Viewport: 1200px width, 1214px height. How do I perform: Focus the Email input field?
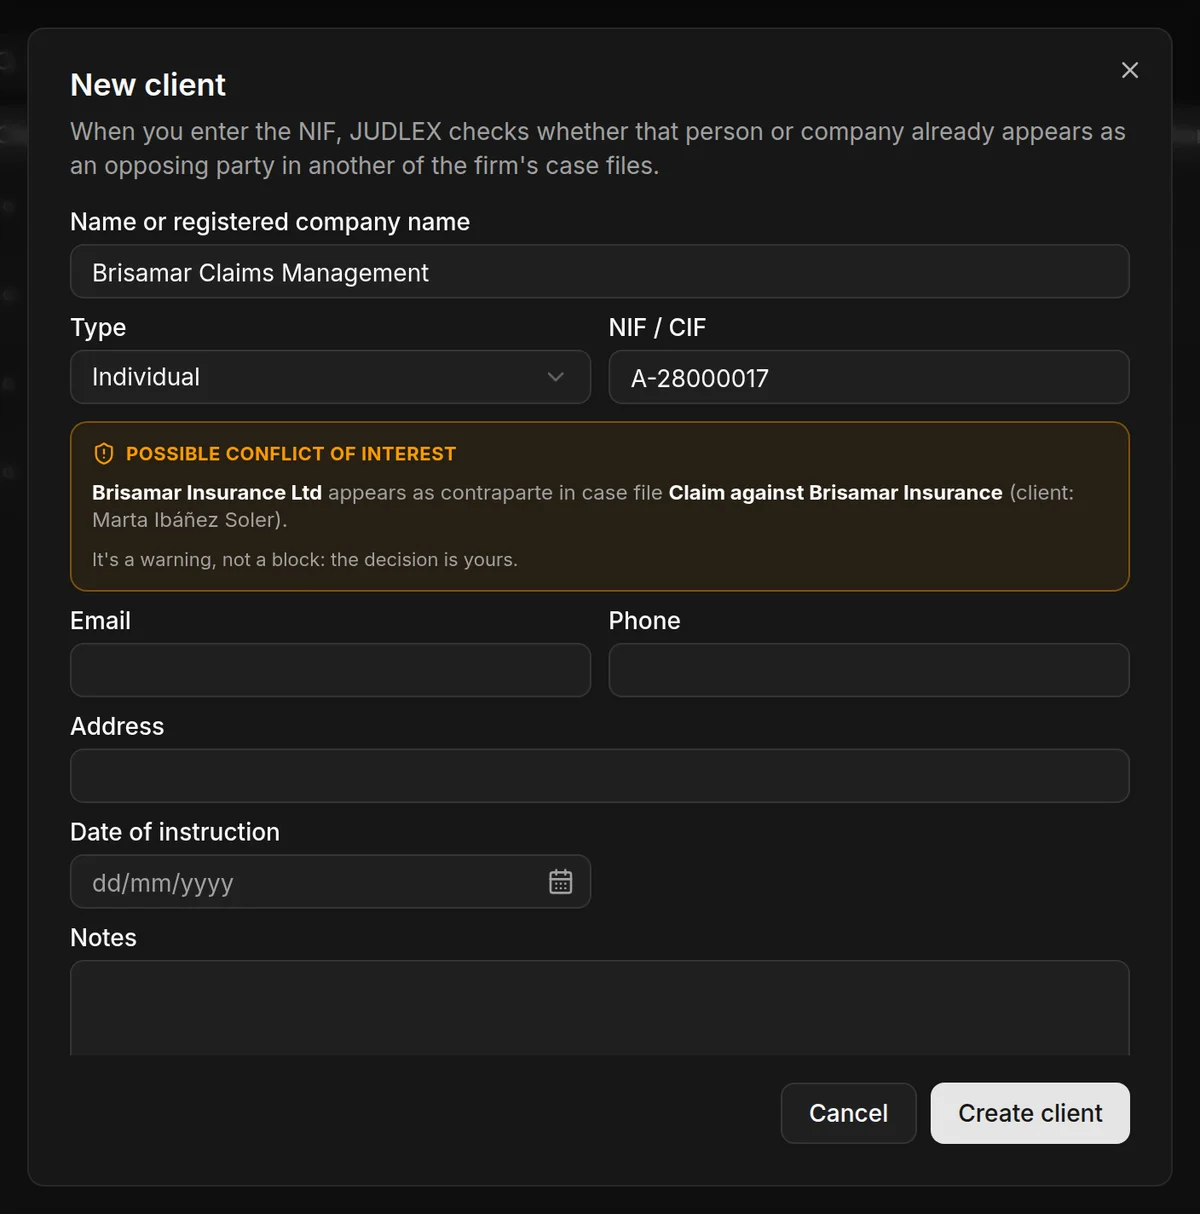tap(330, 670)
